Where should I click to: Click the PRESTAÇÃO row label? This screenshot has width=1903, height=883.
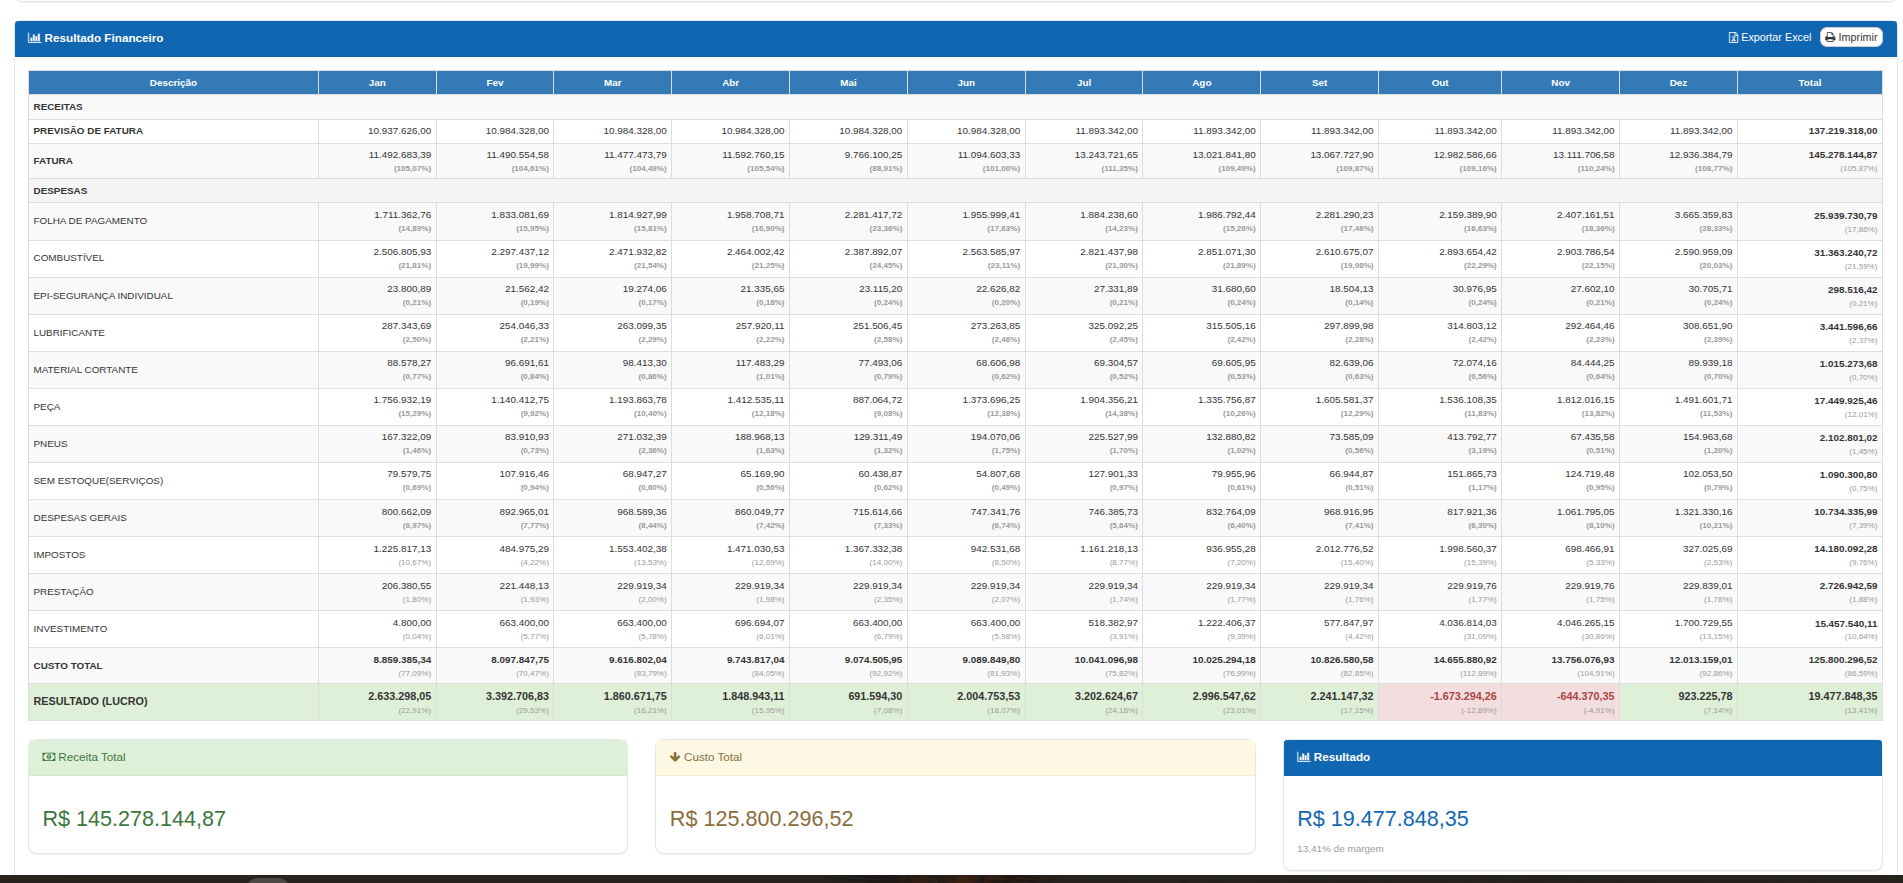tap(64, 592)
